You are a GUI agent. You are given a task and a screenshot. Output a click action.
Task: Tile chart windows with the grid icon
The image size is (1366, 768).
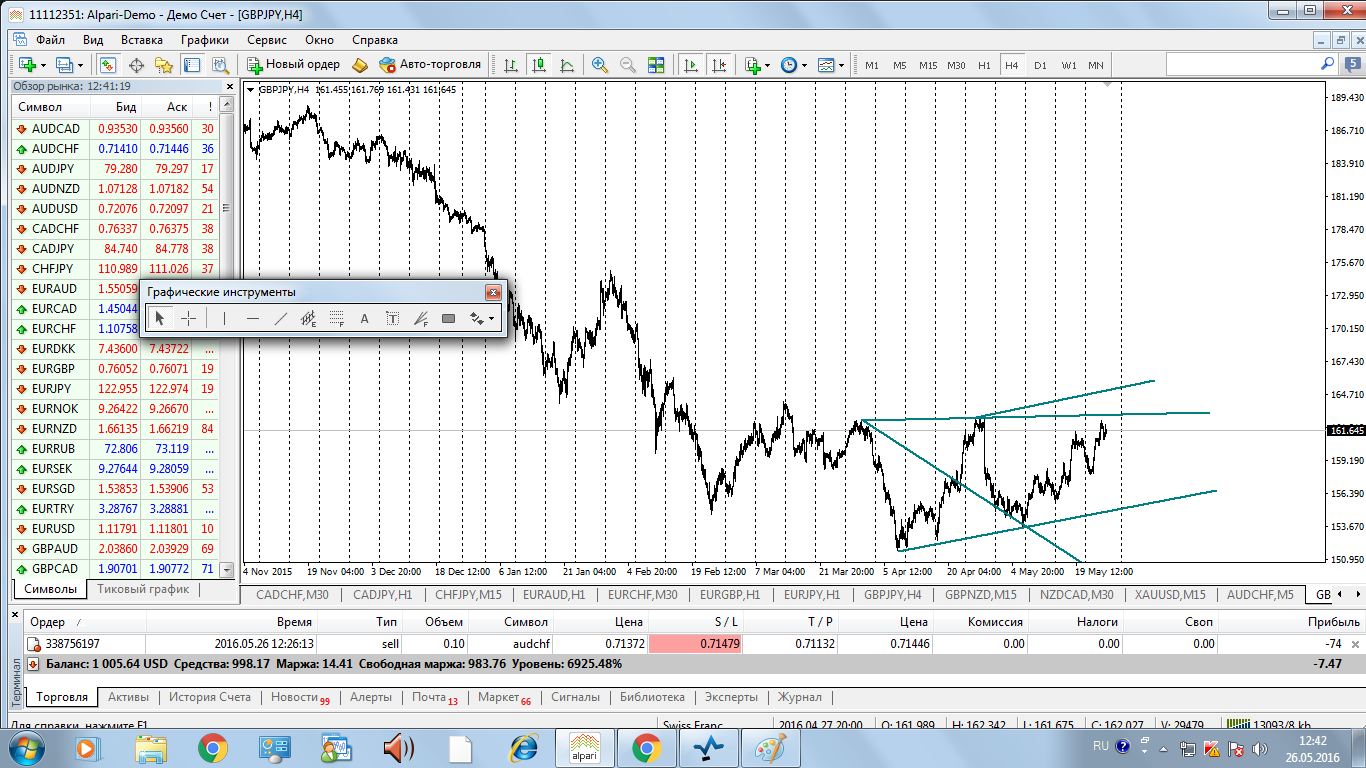point(656,65)
